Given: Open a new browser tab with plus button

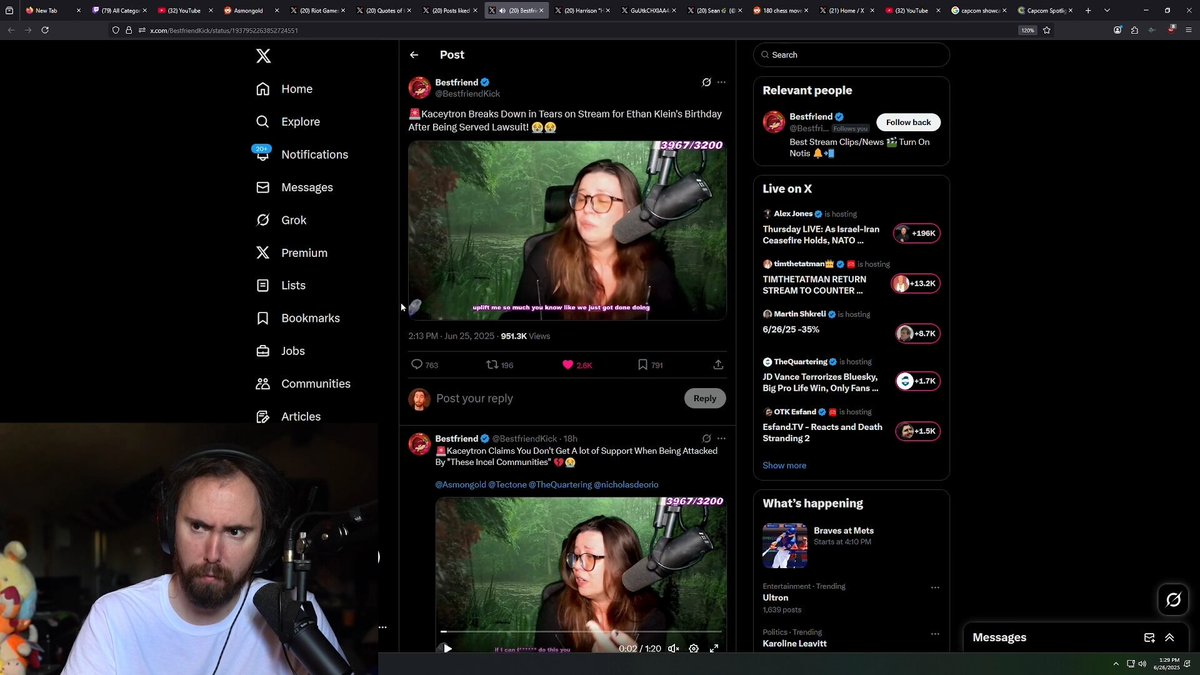Looking at the screenshot, I should tap(1088, 10).
